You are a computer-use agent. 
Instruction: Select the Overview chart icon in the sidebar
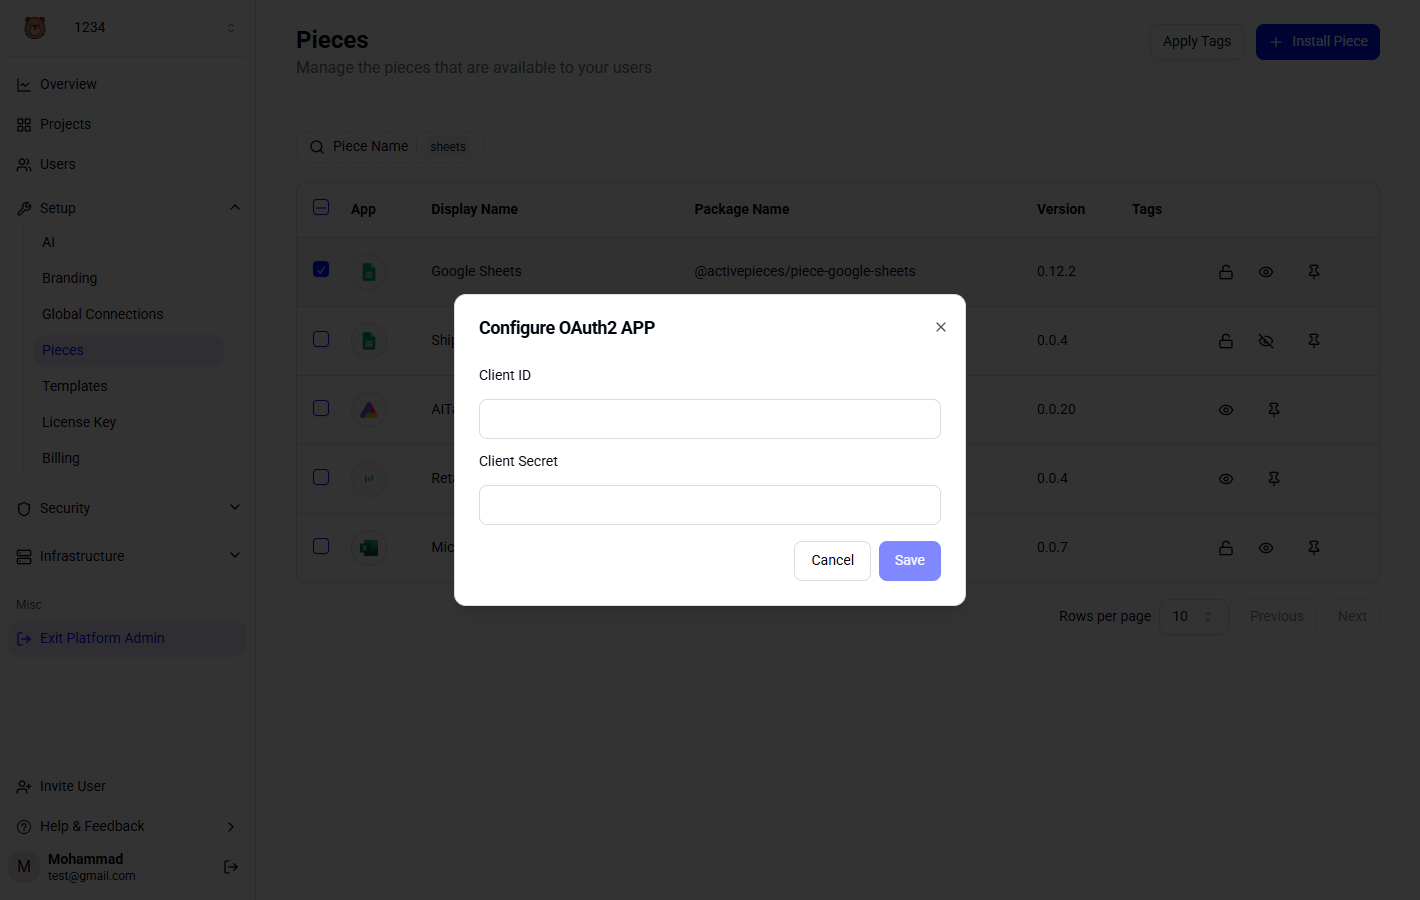click(x=24, y=84)
